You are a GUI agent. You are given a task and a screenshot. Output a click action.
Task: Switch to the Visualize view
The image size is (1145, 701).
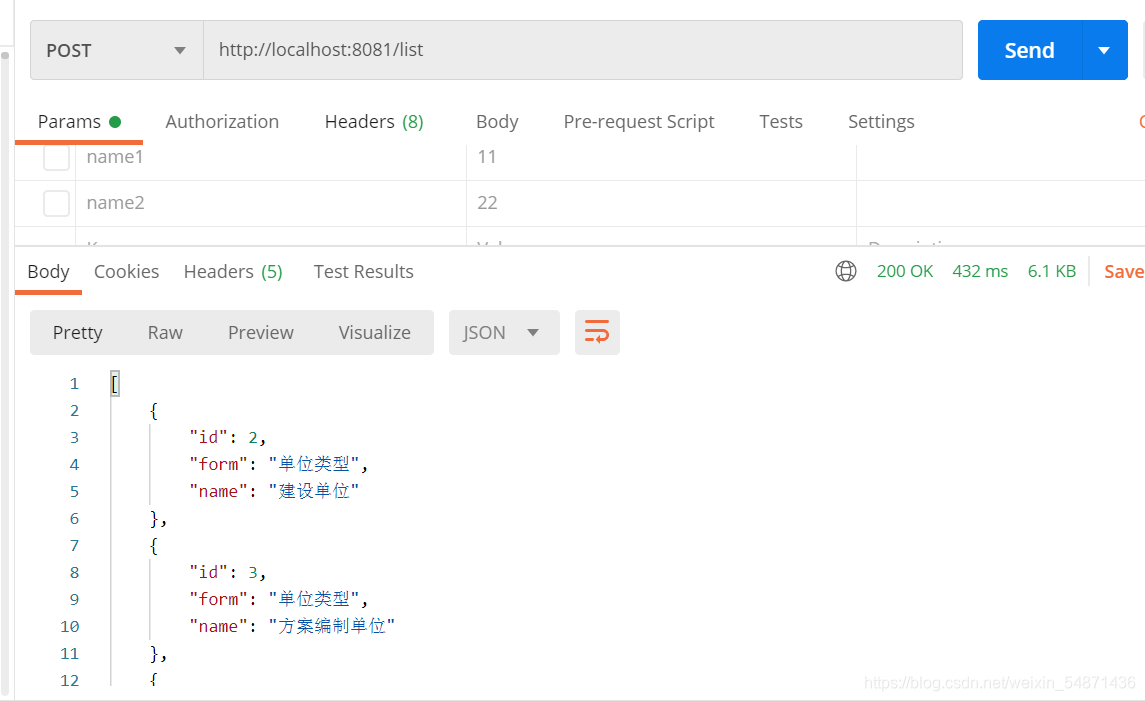coord(374,332)
